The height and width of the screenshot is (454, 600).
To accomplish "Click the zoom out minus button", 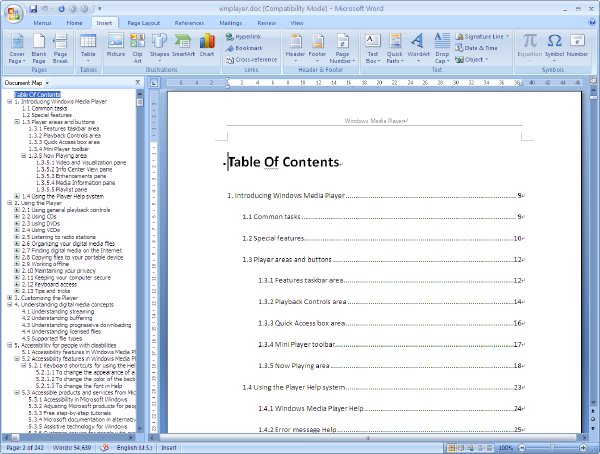I will click(x=521, y=447).
